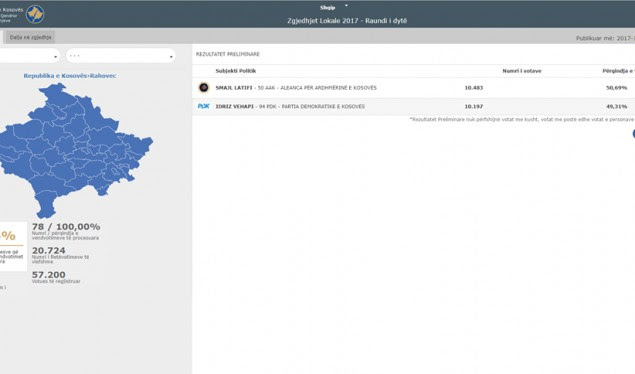Sort by Subjekti Politik column header
Image resolution: width=635 pixels, height=374 pixels.
coord(236,71)
